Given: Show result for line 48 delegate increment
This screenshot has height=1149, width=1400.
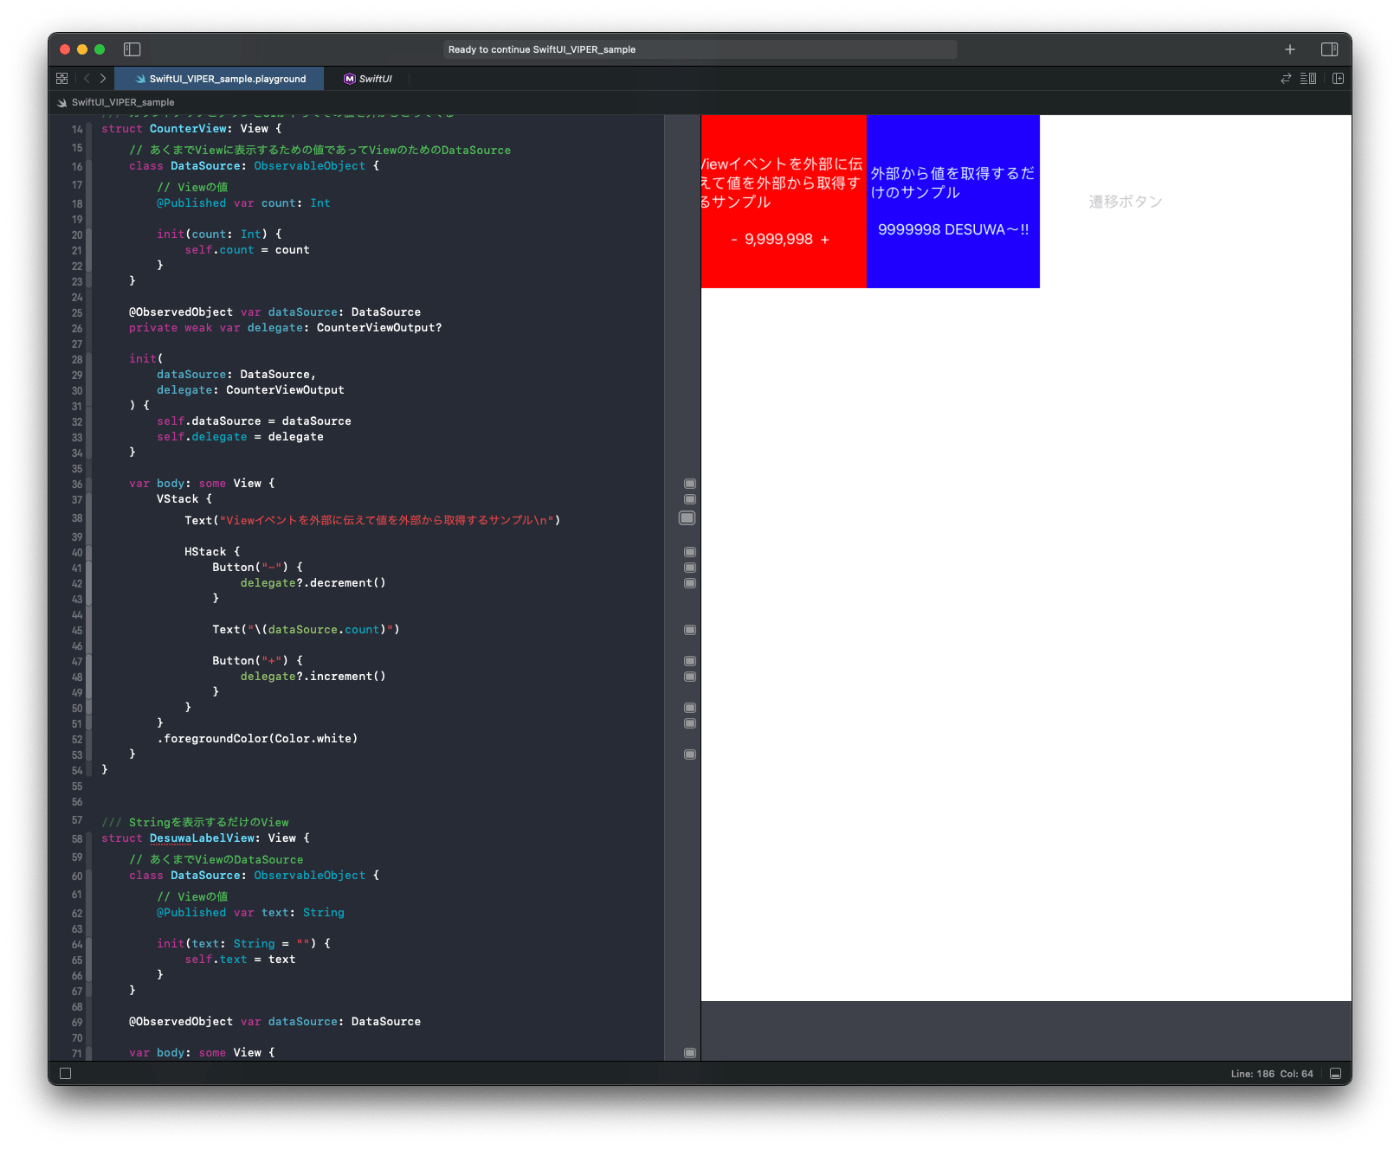Looking at the screenshot, I should 689,677.
